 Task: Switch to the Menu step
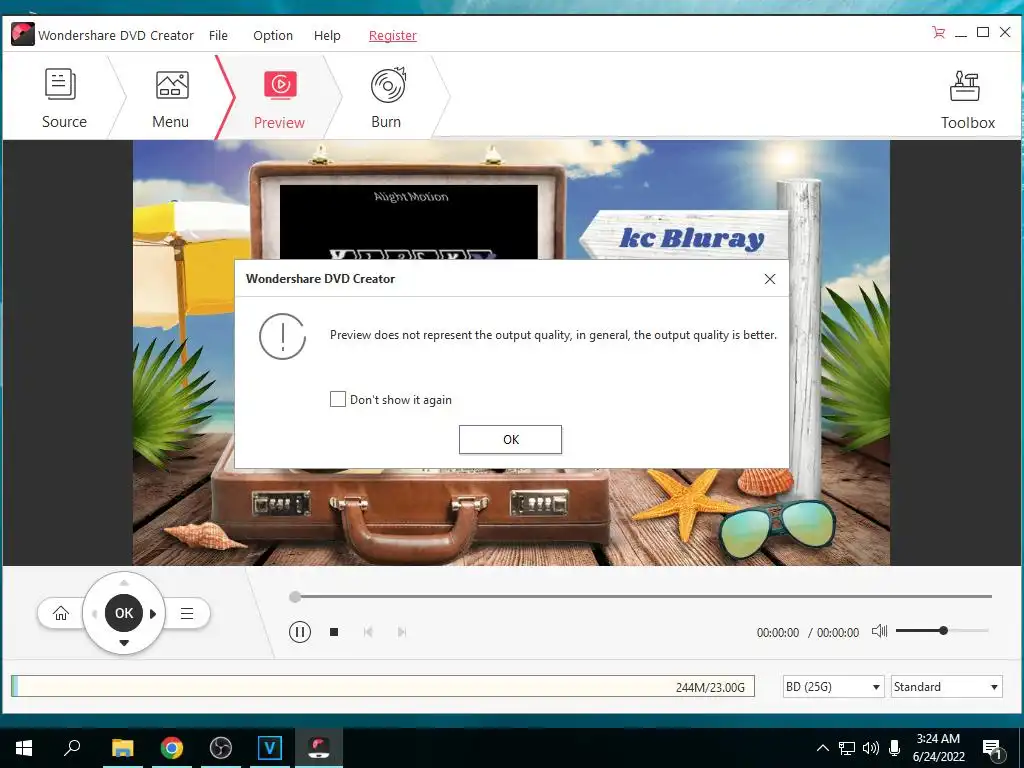pyautogui.click(x=170, y=98)
